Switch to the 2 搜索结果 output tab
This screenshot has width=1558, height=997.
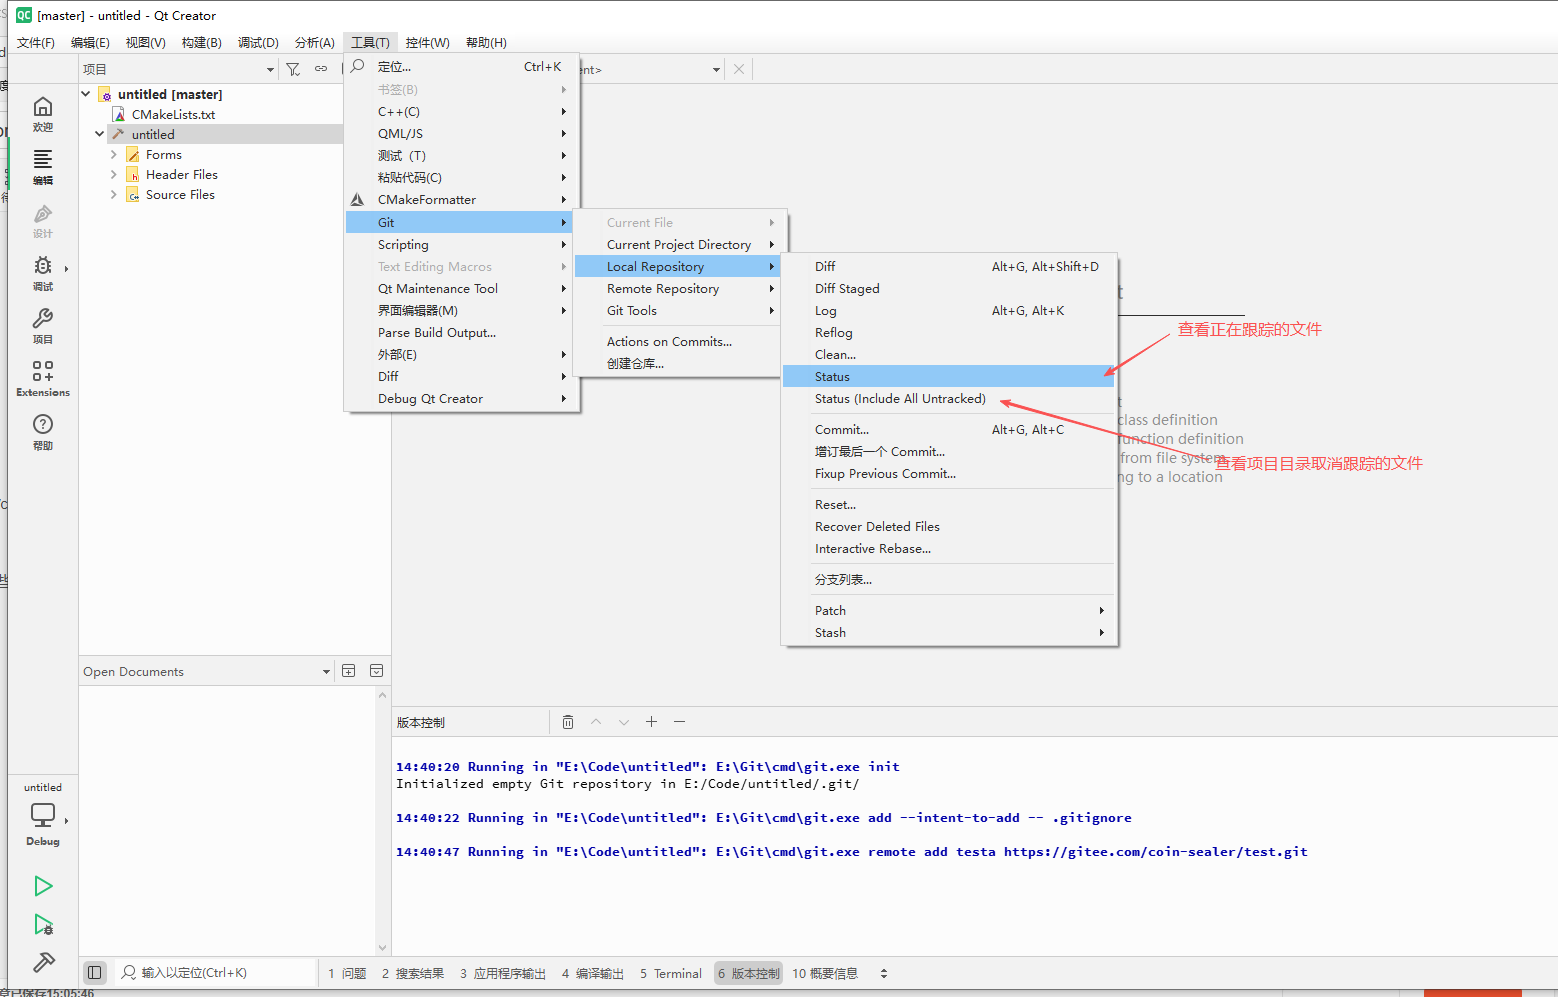click(x=413, y=973)
